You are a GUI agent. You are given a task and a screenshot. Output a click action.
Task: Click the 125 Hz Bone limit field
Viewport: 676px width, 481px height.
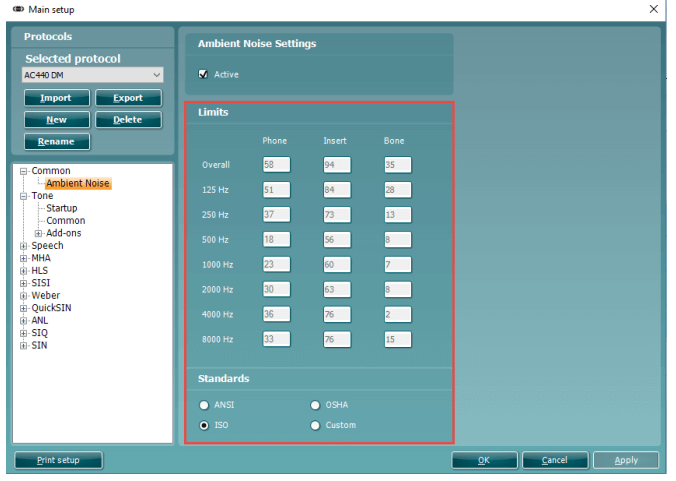(x=397, y=190)
